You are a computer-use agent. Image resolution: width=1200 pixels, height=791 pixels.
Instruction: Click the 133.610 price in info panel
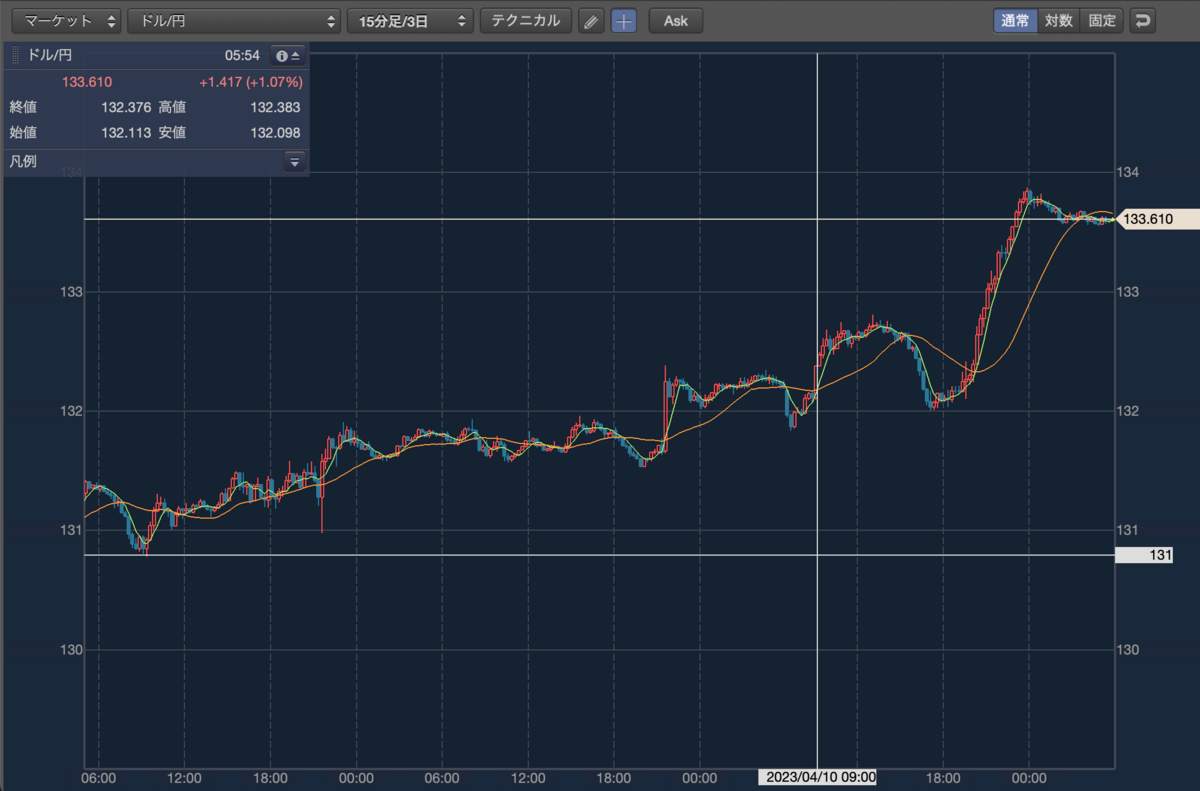coord(89,82)
